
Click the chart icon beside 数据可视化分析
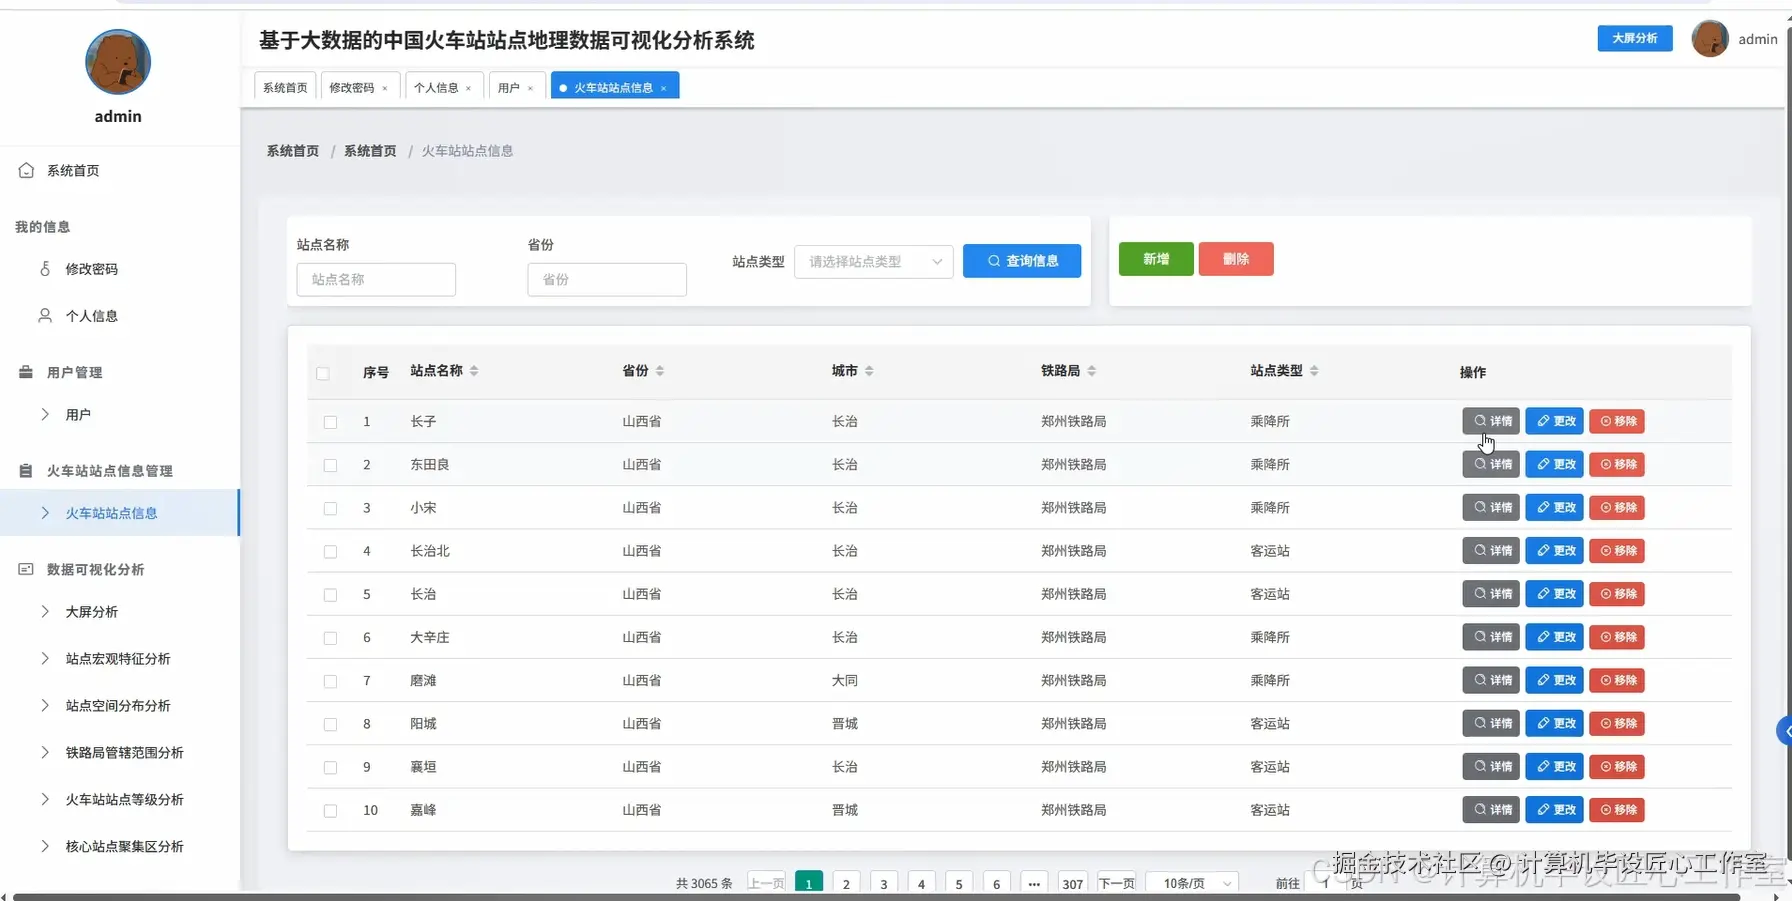point(25,569)
